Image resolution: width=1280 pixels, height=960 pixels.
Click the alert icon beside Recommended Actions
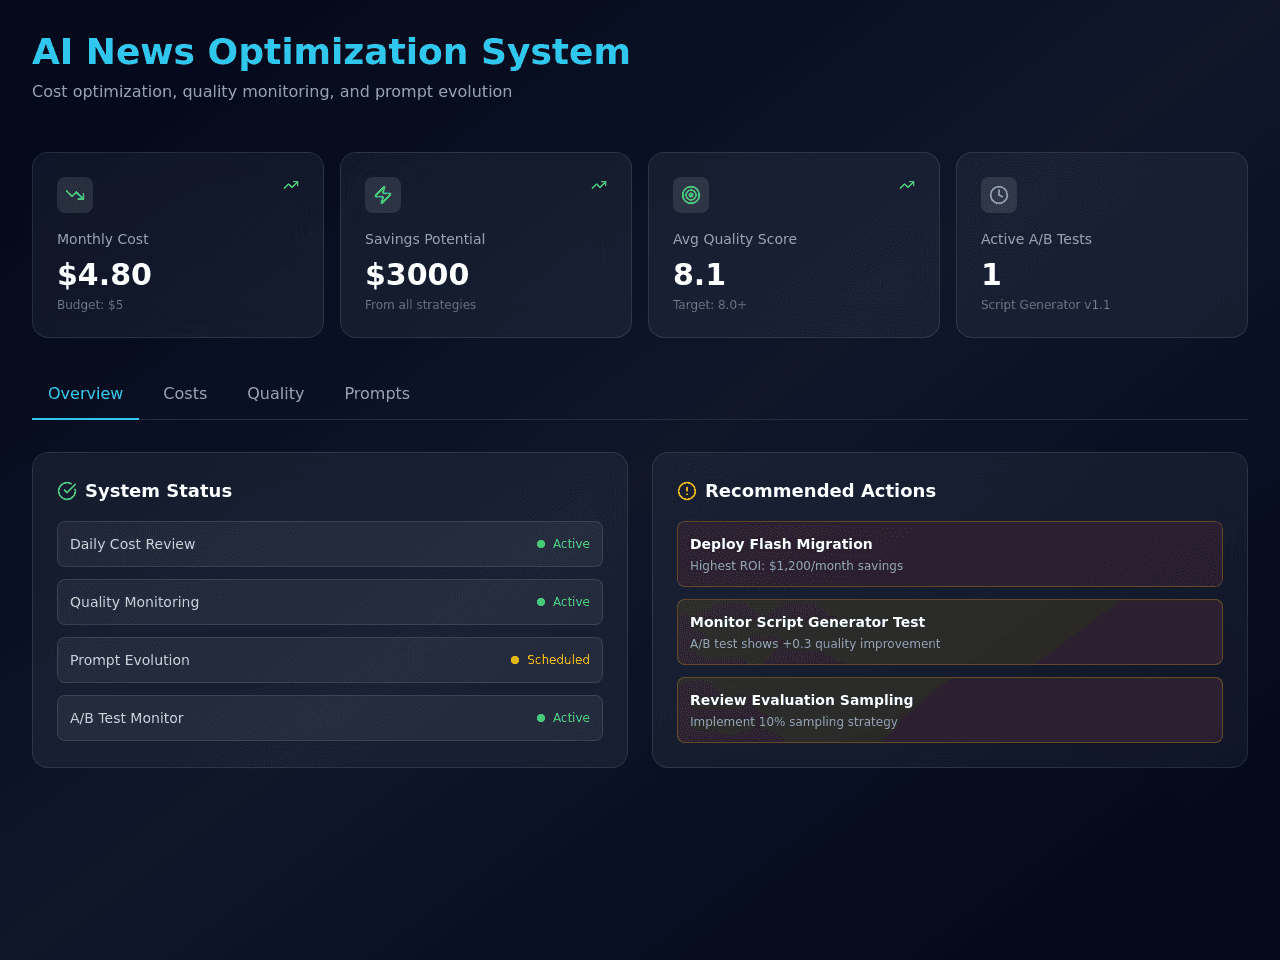[687, 491]
